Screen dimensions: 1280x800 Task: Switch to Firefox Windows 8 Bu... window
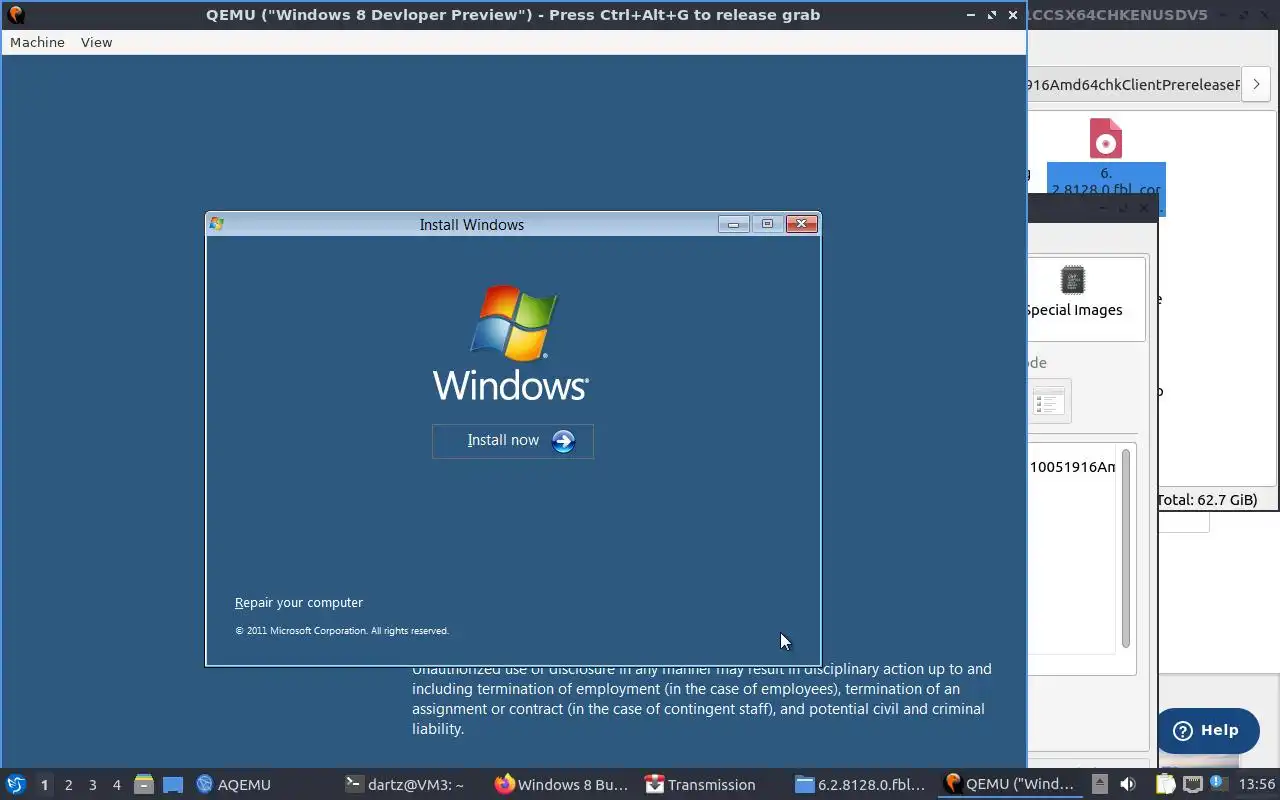[x=562, y=784]
